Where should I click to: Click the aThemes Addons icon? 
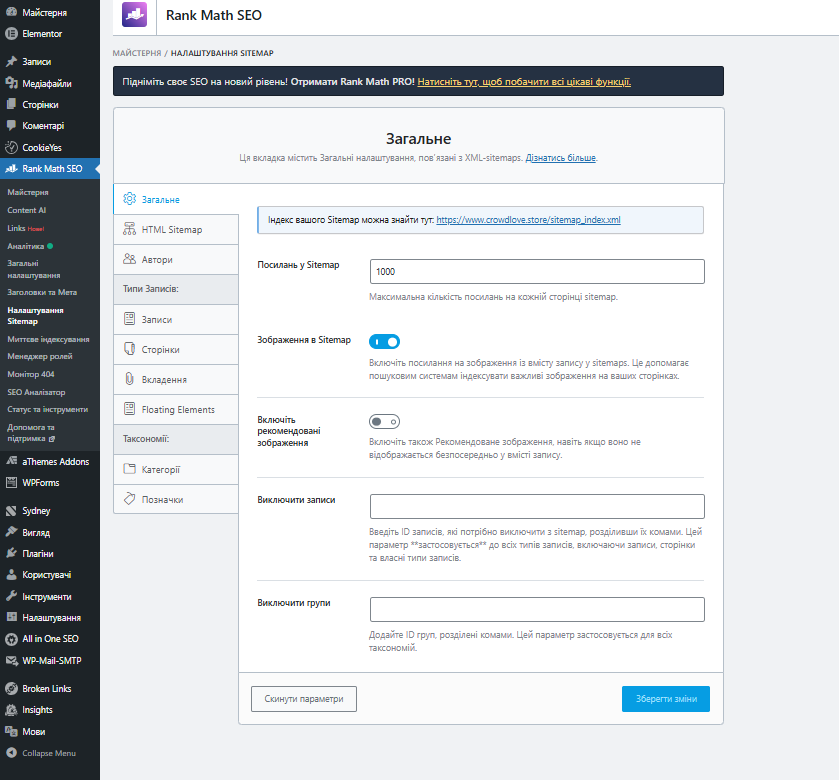tap(11, 461)
